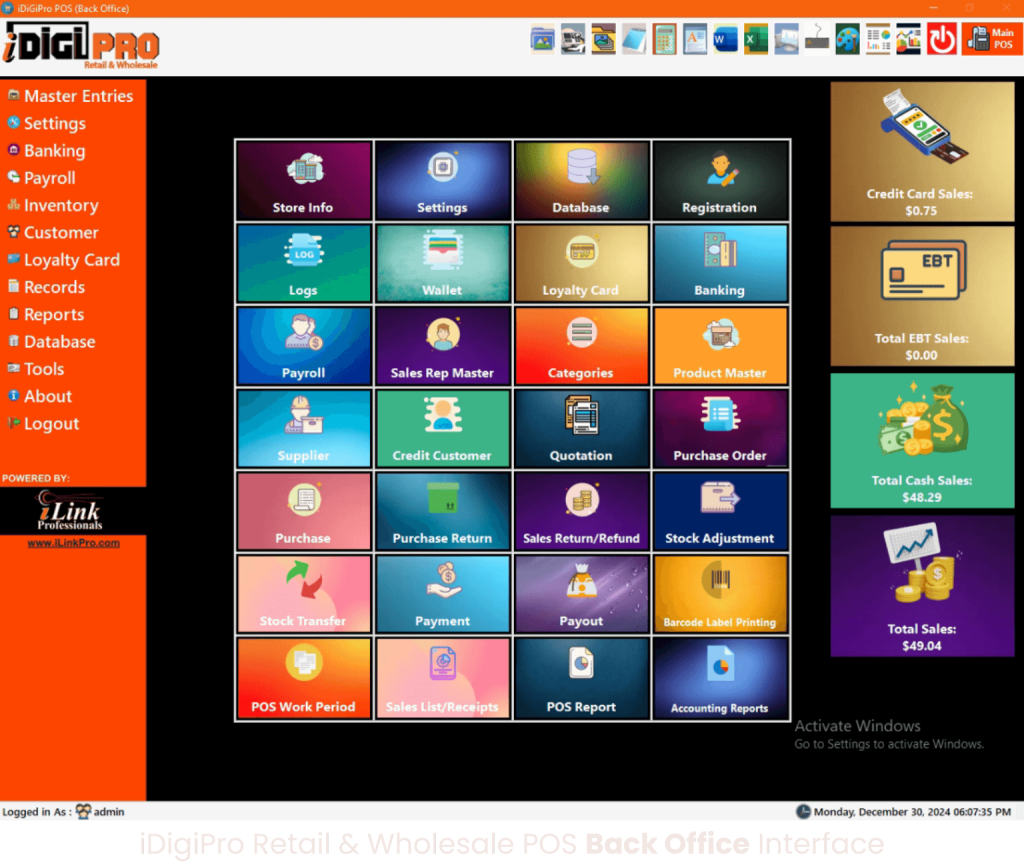Open the Settings tile in the grid
1024x867 pixels.
click(442, 180)
